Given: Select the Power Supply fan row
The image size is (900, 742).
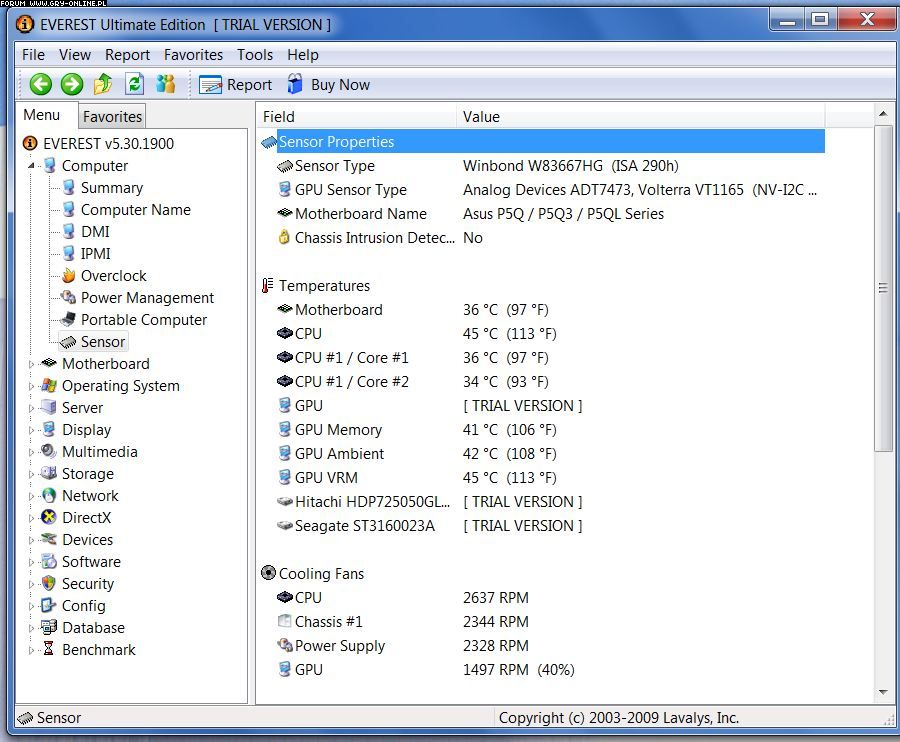Looking at the screenshot, I should click(542, 646).
